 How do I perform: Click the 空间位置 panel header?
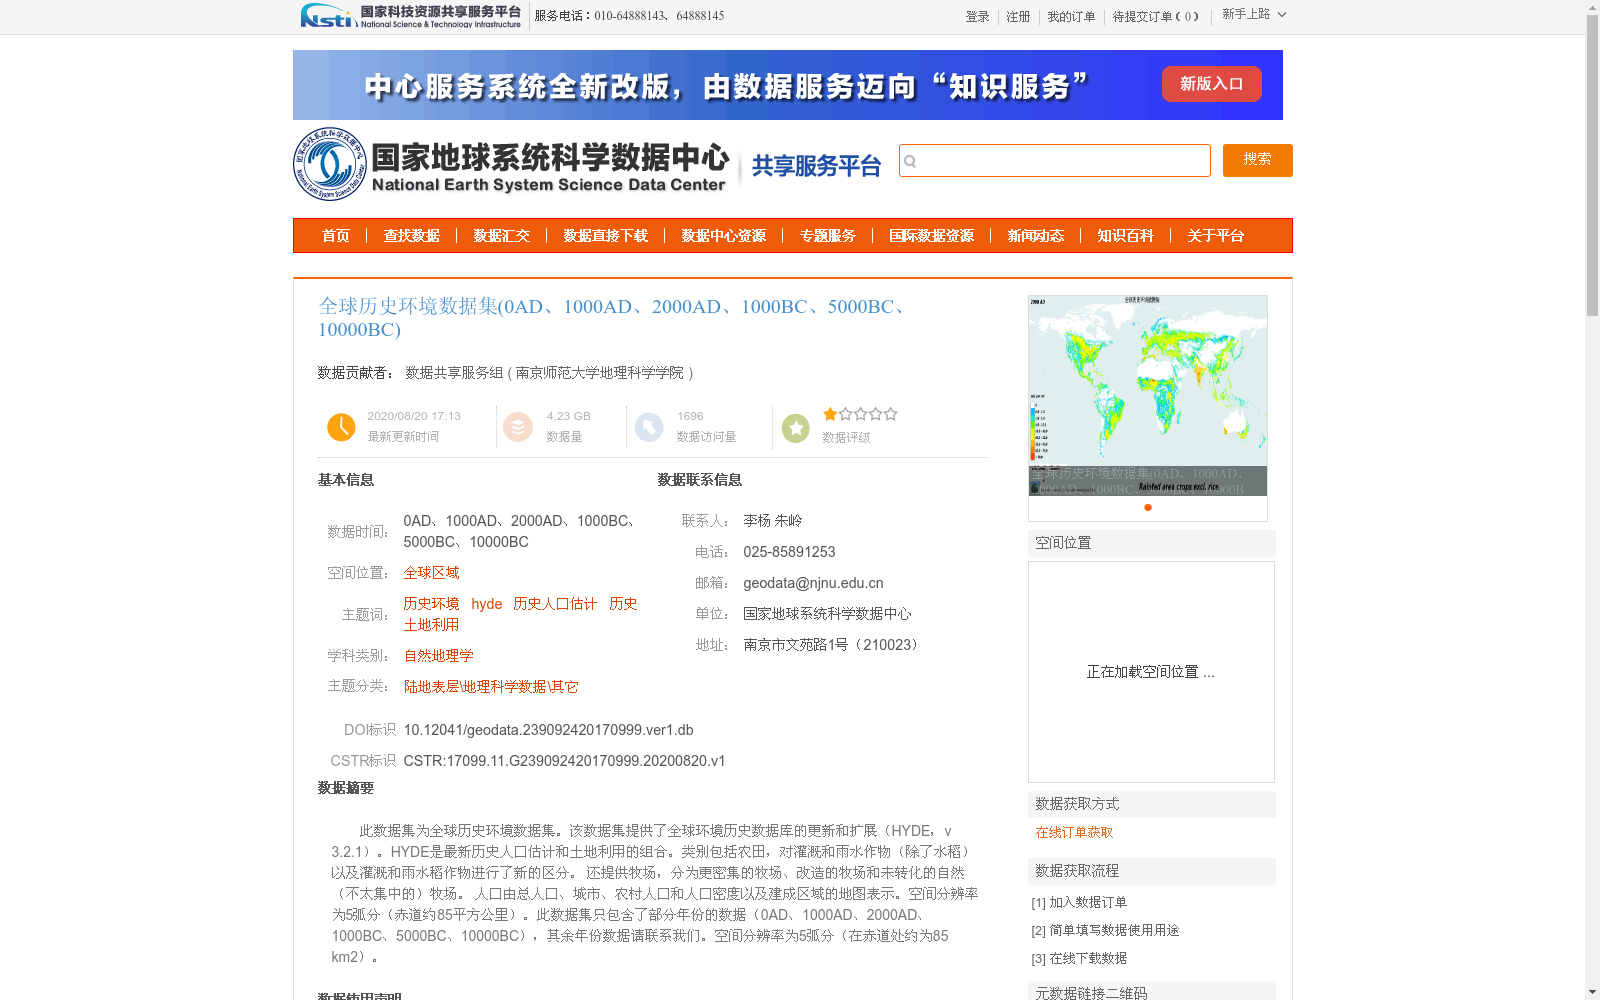[1152, 543]
